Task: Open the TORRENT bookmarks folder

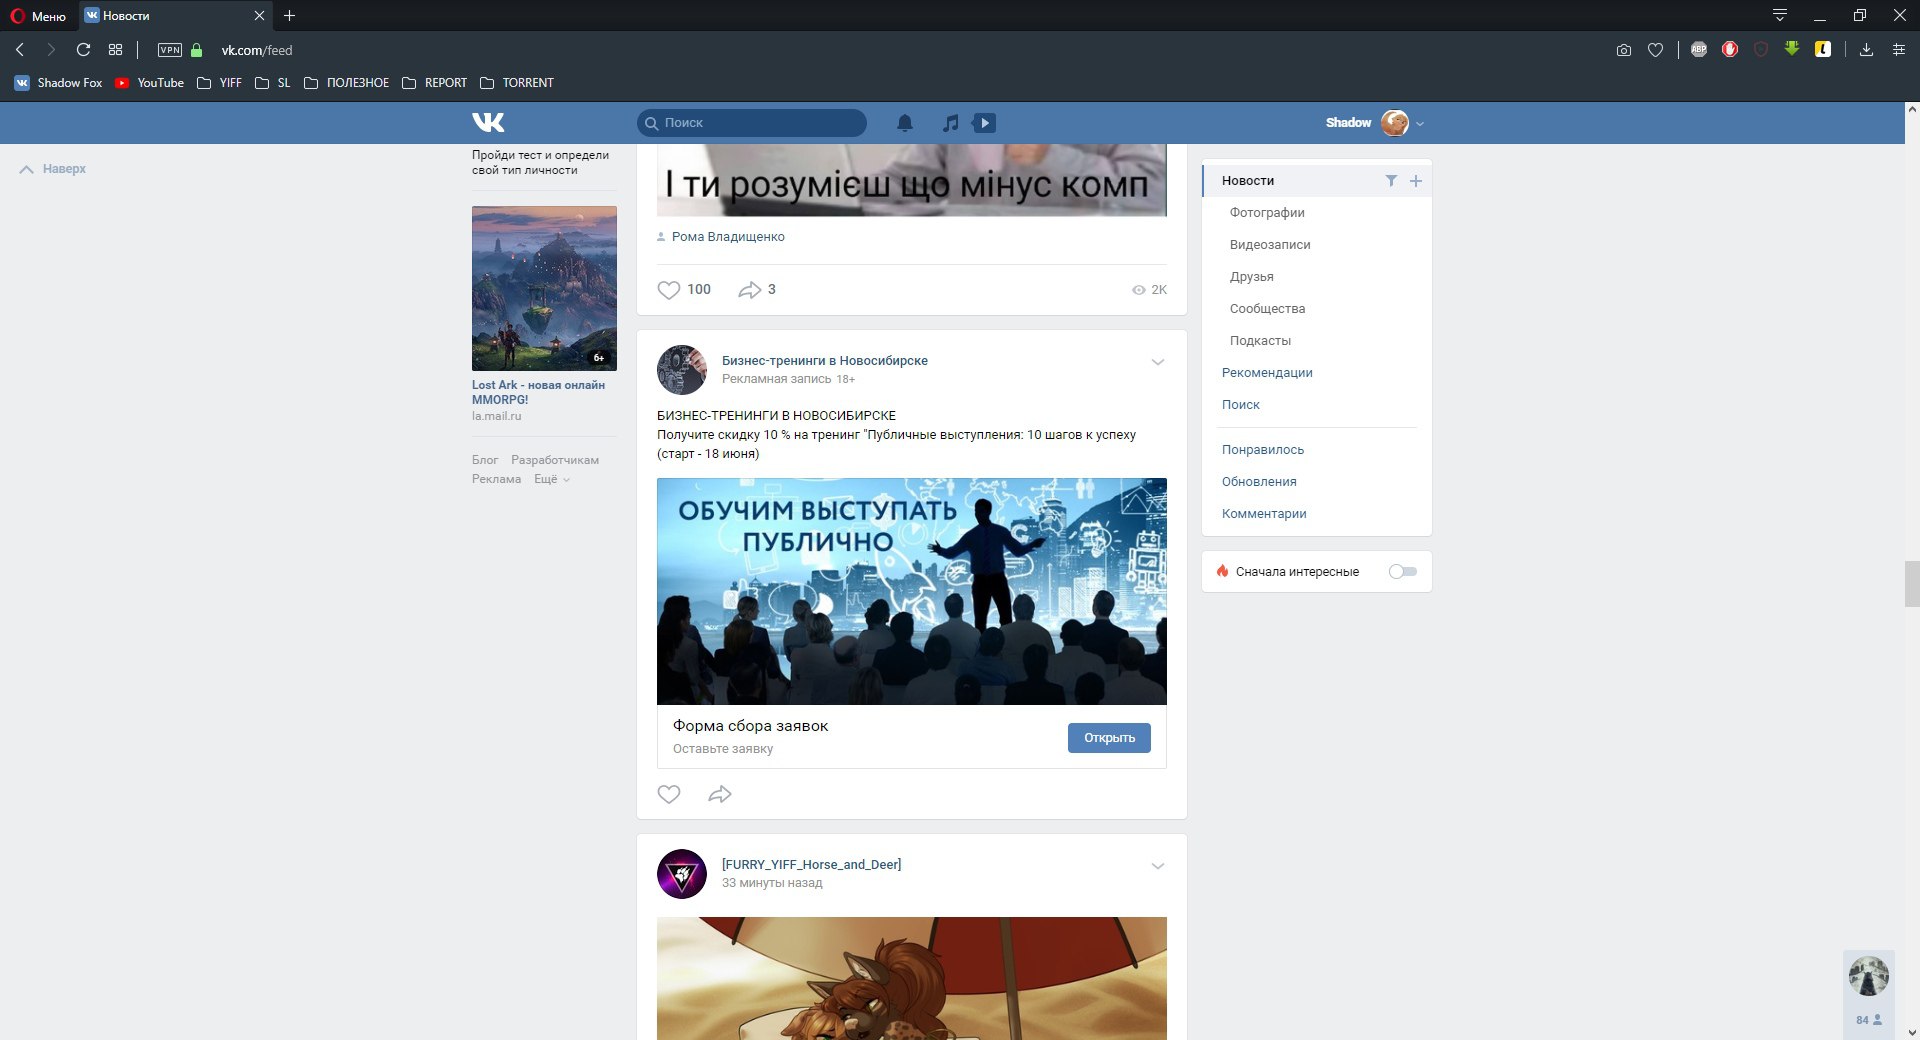Action: coord(517,83)
